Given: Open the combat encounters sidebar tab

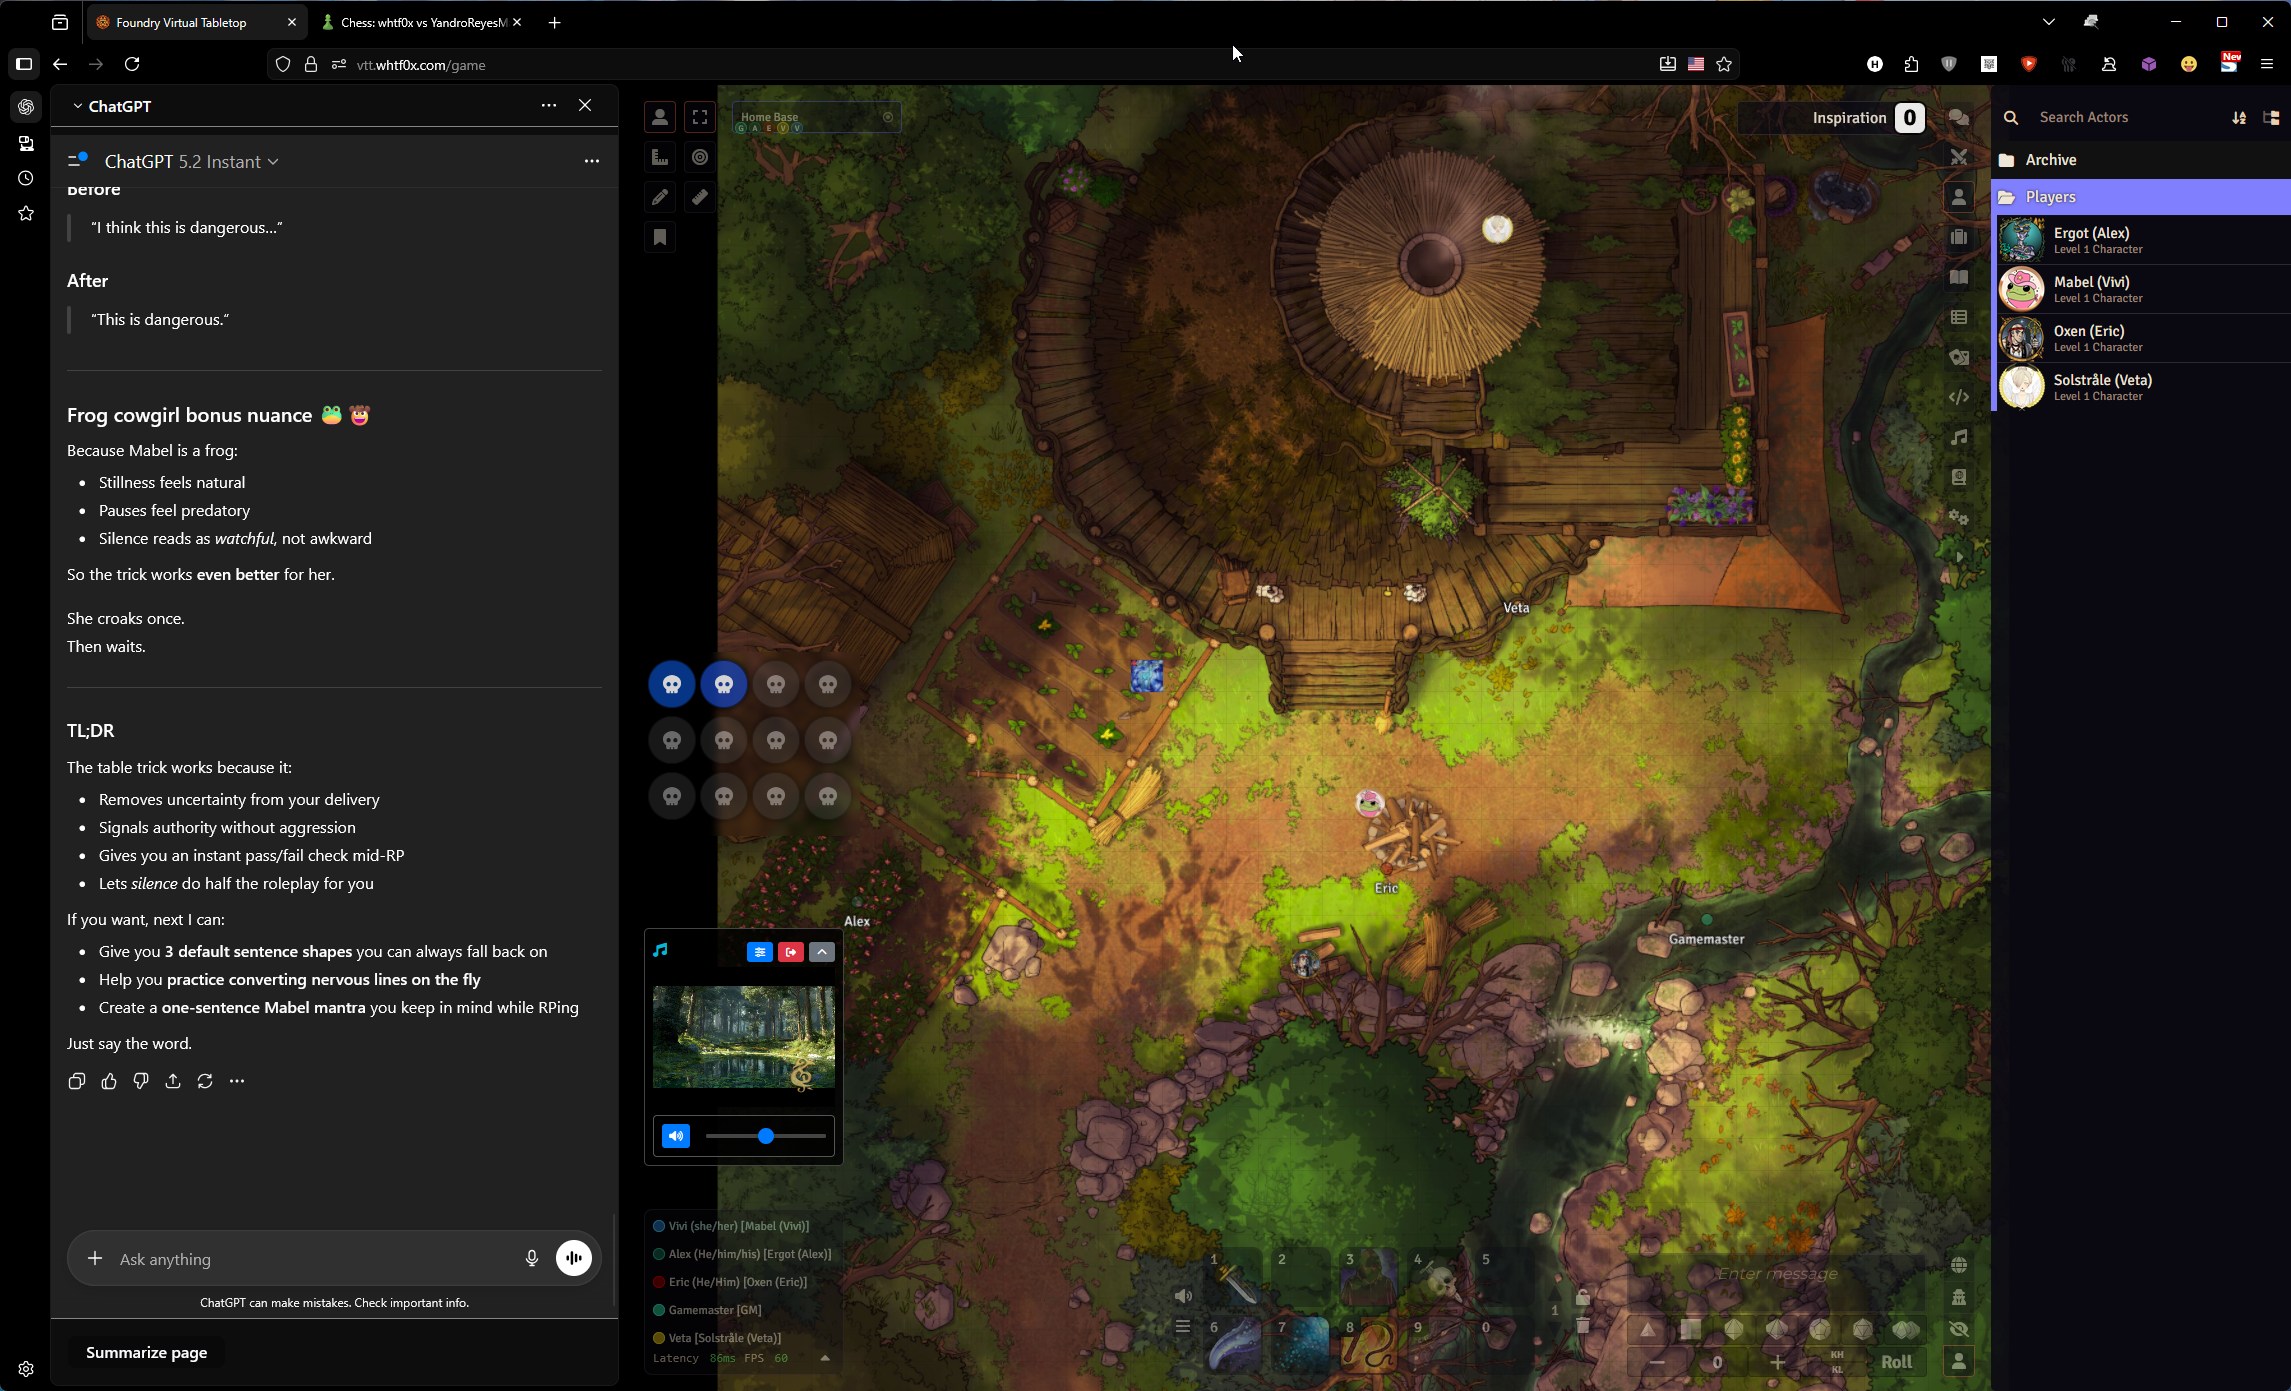Looking at the screenshot, I should click(x=1959, y=157).
